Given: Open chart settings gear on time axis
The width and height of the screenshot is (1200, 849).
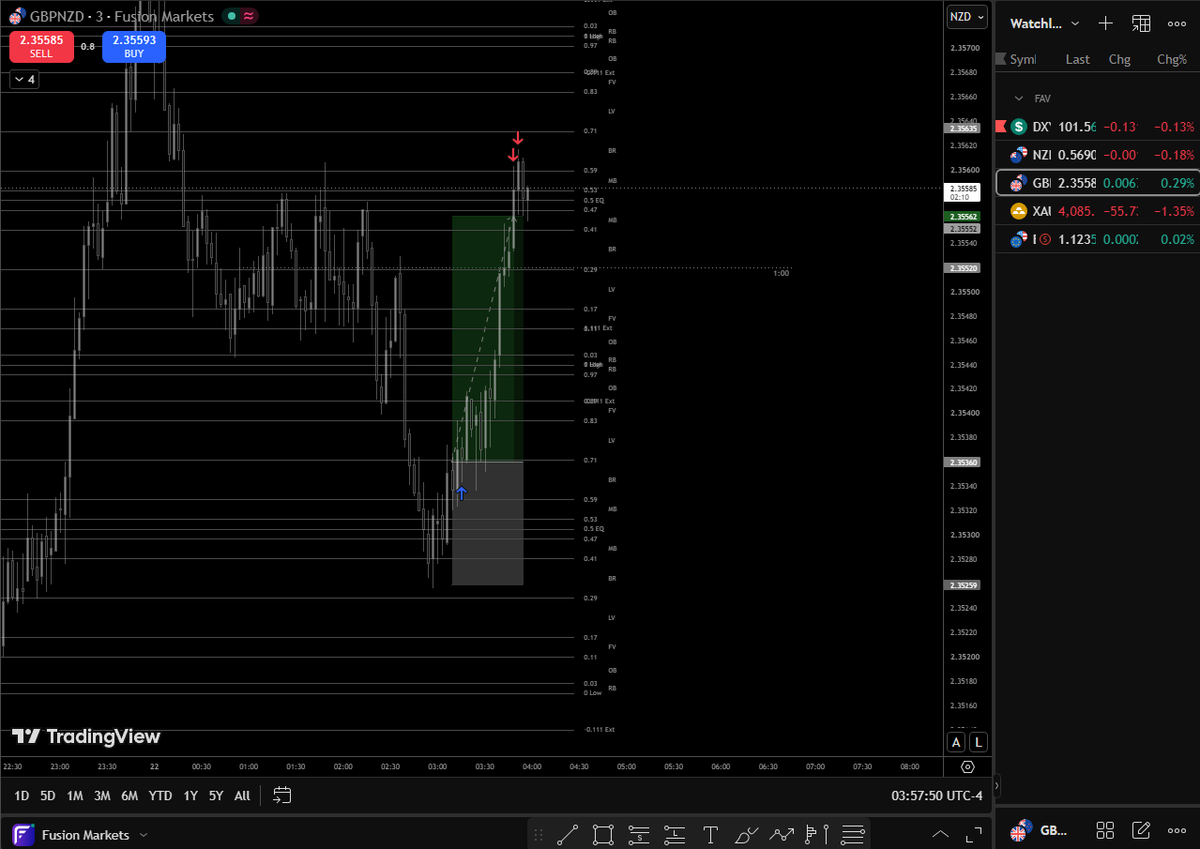Looking at the screenshot, I should [x=967, y=767].
